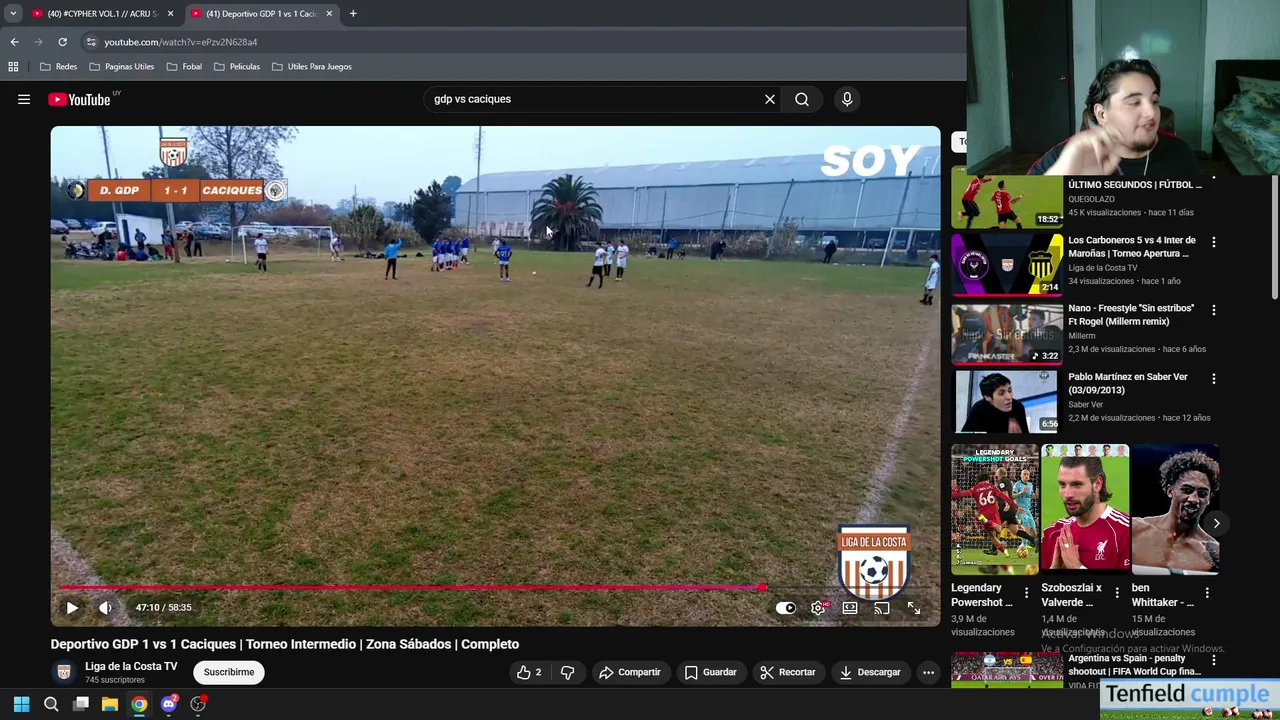
Task: Open options menu for Pablo Martínez video
Action: [x=1214, y=379]
